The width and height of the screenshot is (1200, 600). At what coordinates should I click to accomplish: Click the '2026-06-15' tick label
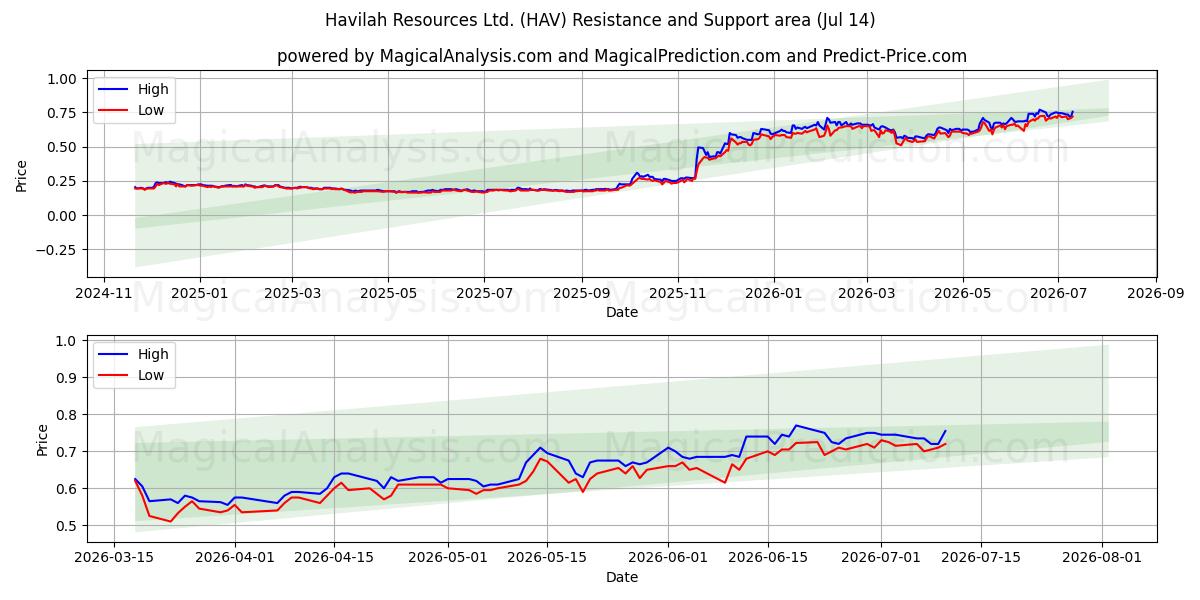point(768,558)
